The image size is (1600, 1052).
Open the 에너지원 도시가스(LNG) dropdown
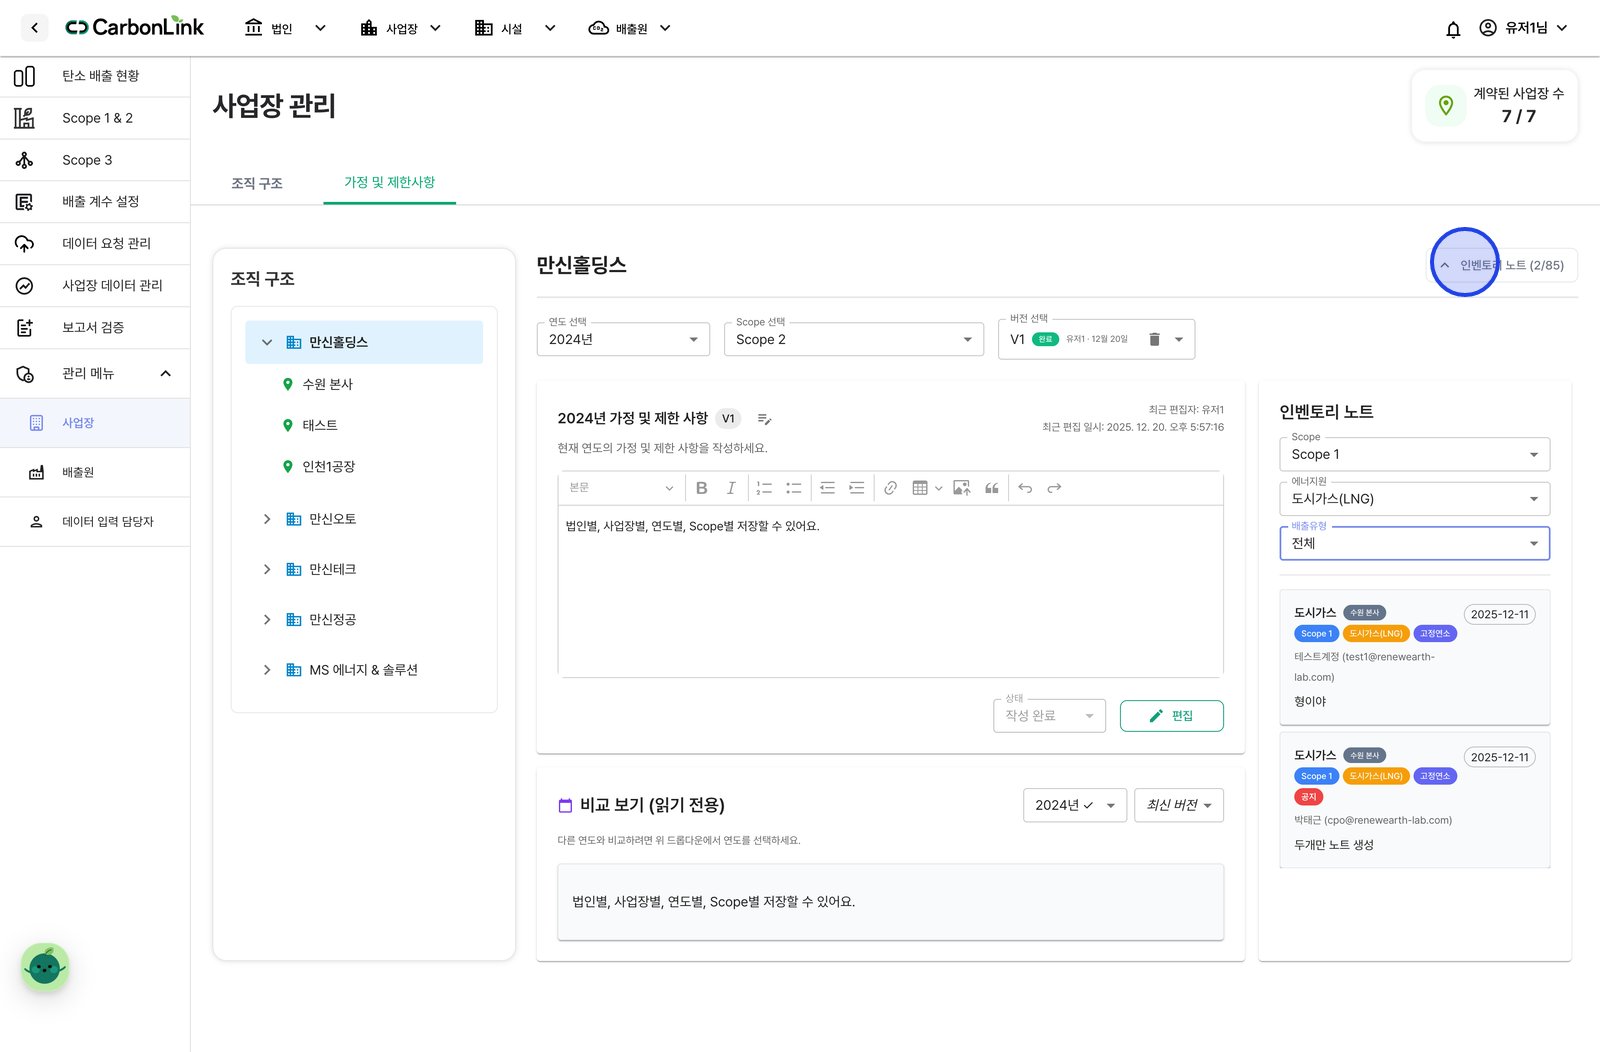(x=1414, y=499)
